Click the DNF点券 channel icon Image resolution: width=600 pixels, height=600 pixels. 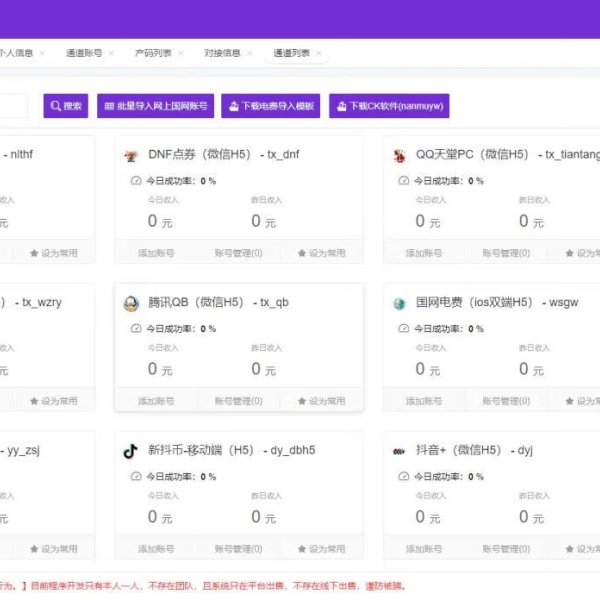[x=131, y=155]
